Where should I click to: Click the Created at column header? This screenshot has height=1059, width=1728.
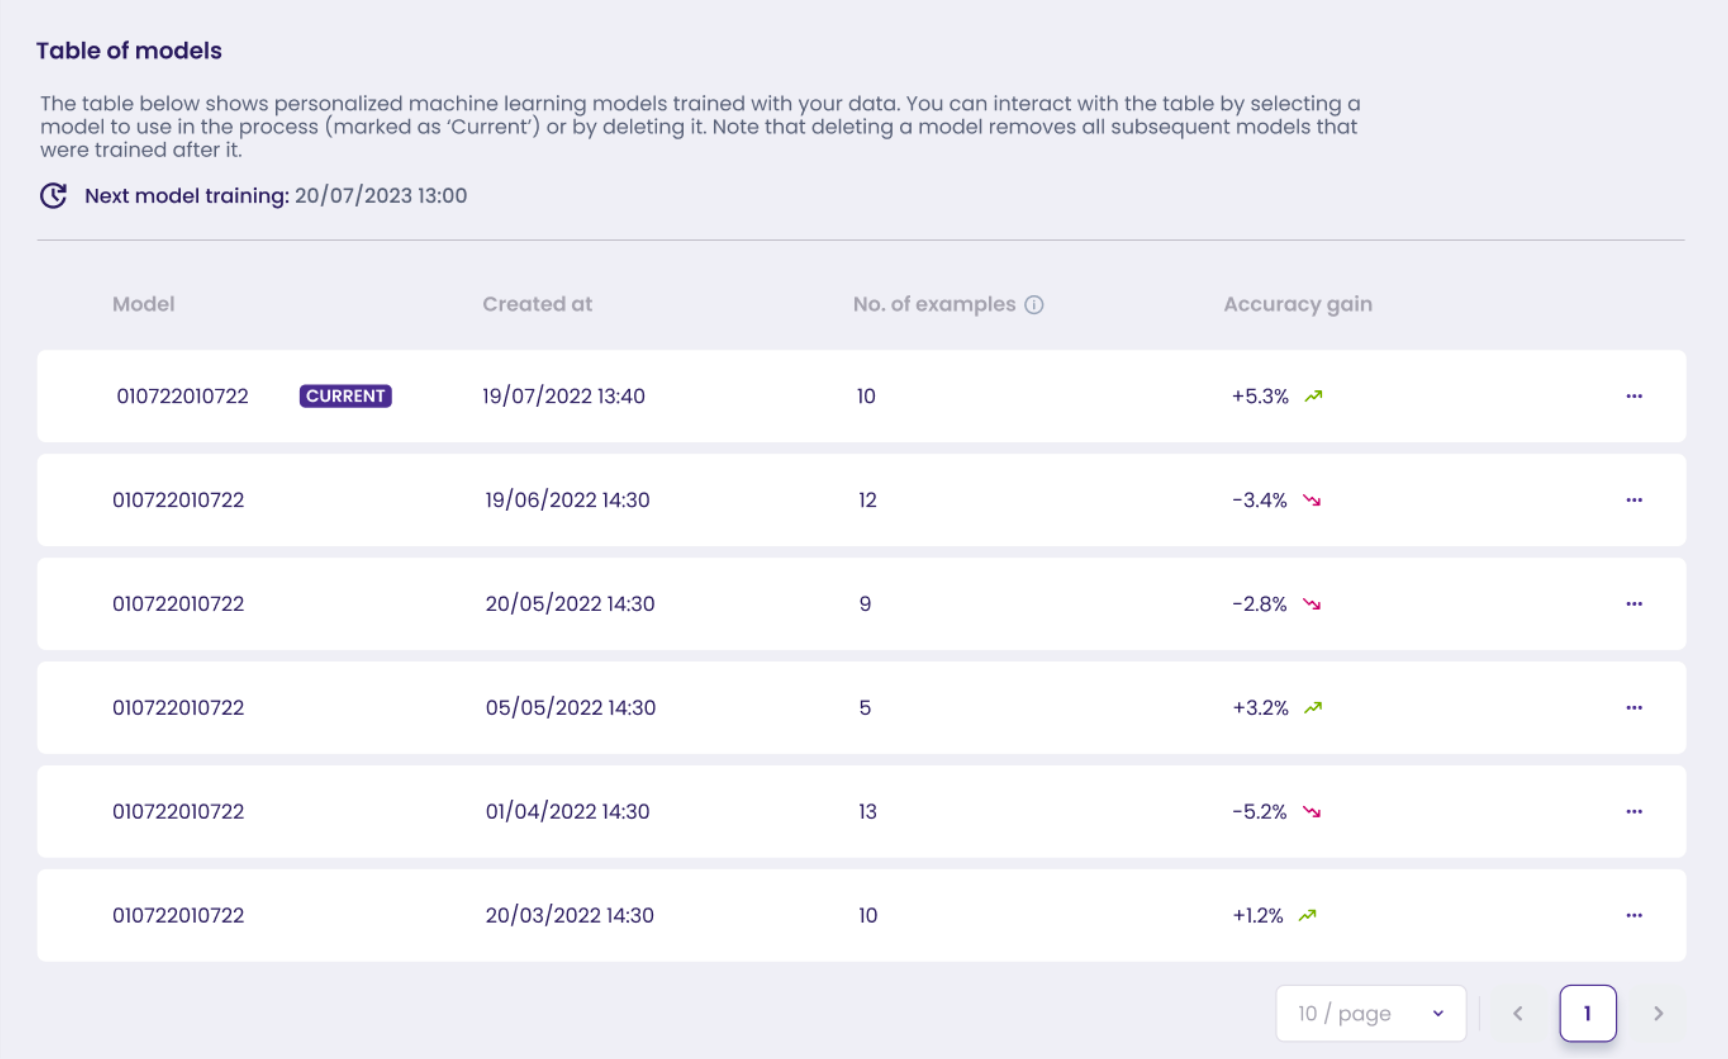[537, 304]
